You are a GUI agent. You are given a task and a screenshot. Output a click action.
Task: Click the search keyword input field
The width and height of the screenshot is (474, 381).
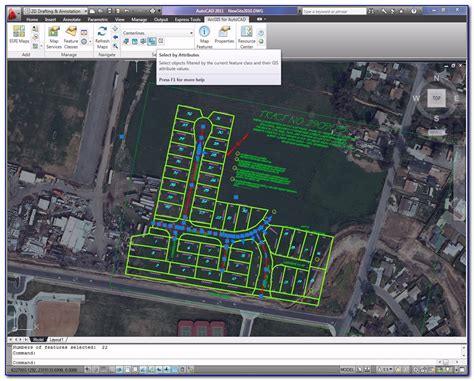coord(334,11)
